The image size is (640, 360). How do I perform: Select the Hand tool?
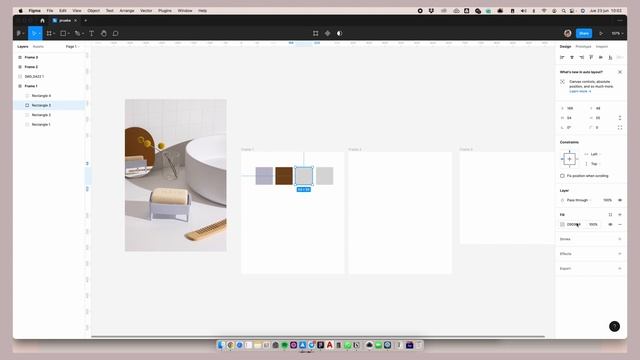pyautogui.click(x=104, y=33)
